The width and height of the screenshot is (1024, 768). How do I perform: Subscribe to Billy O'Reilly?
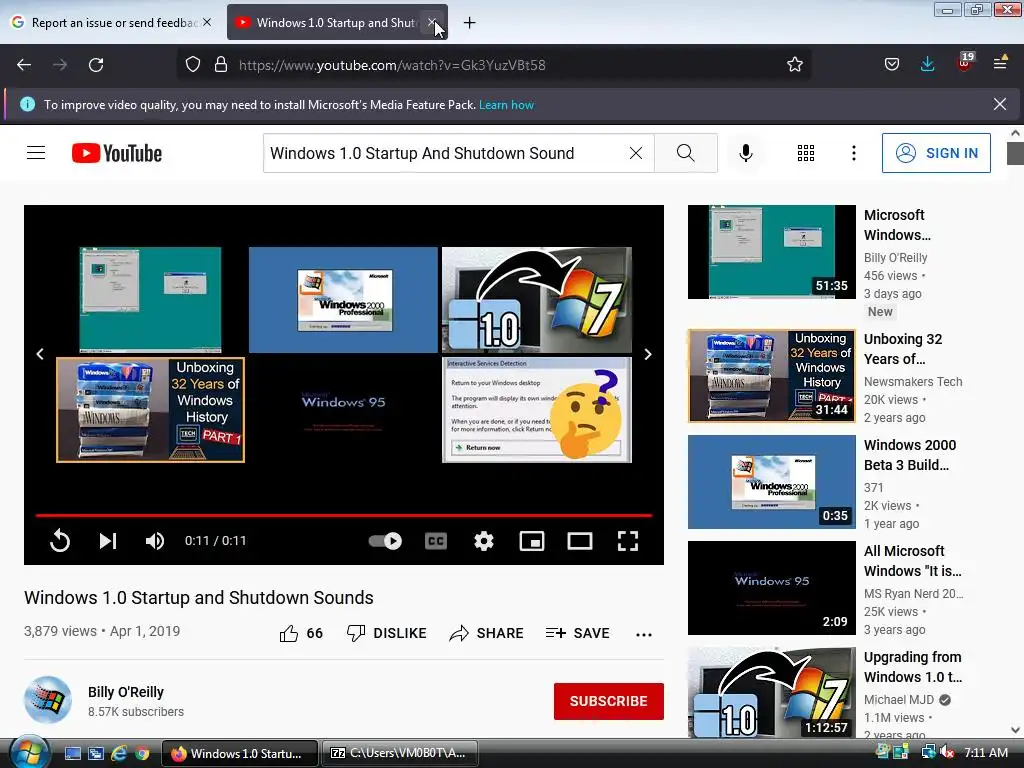(x=609, y=701)
